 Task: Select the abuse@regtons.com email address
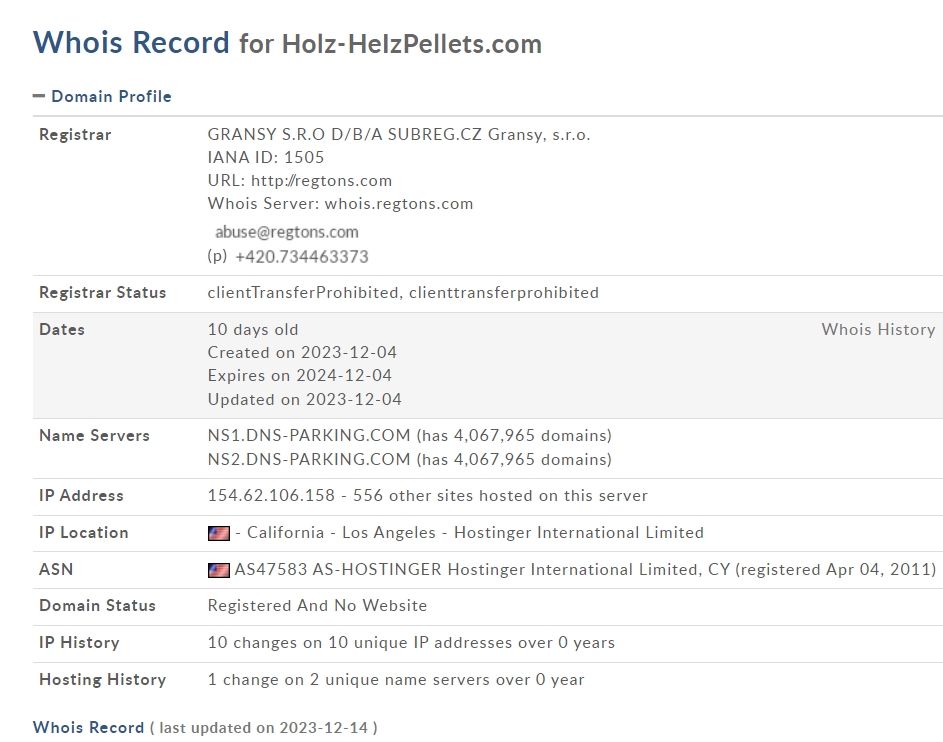(x=287, y=232)
